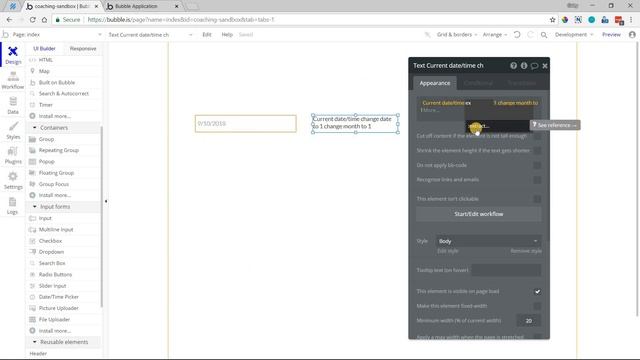Uncheck 'This element is visible on page load'
This screenshot has height=360, width=640.
point(537,291)
